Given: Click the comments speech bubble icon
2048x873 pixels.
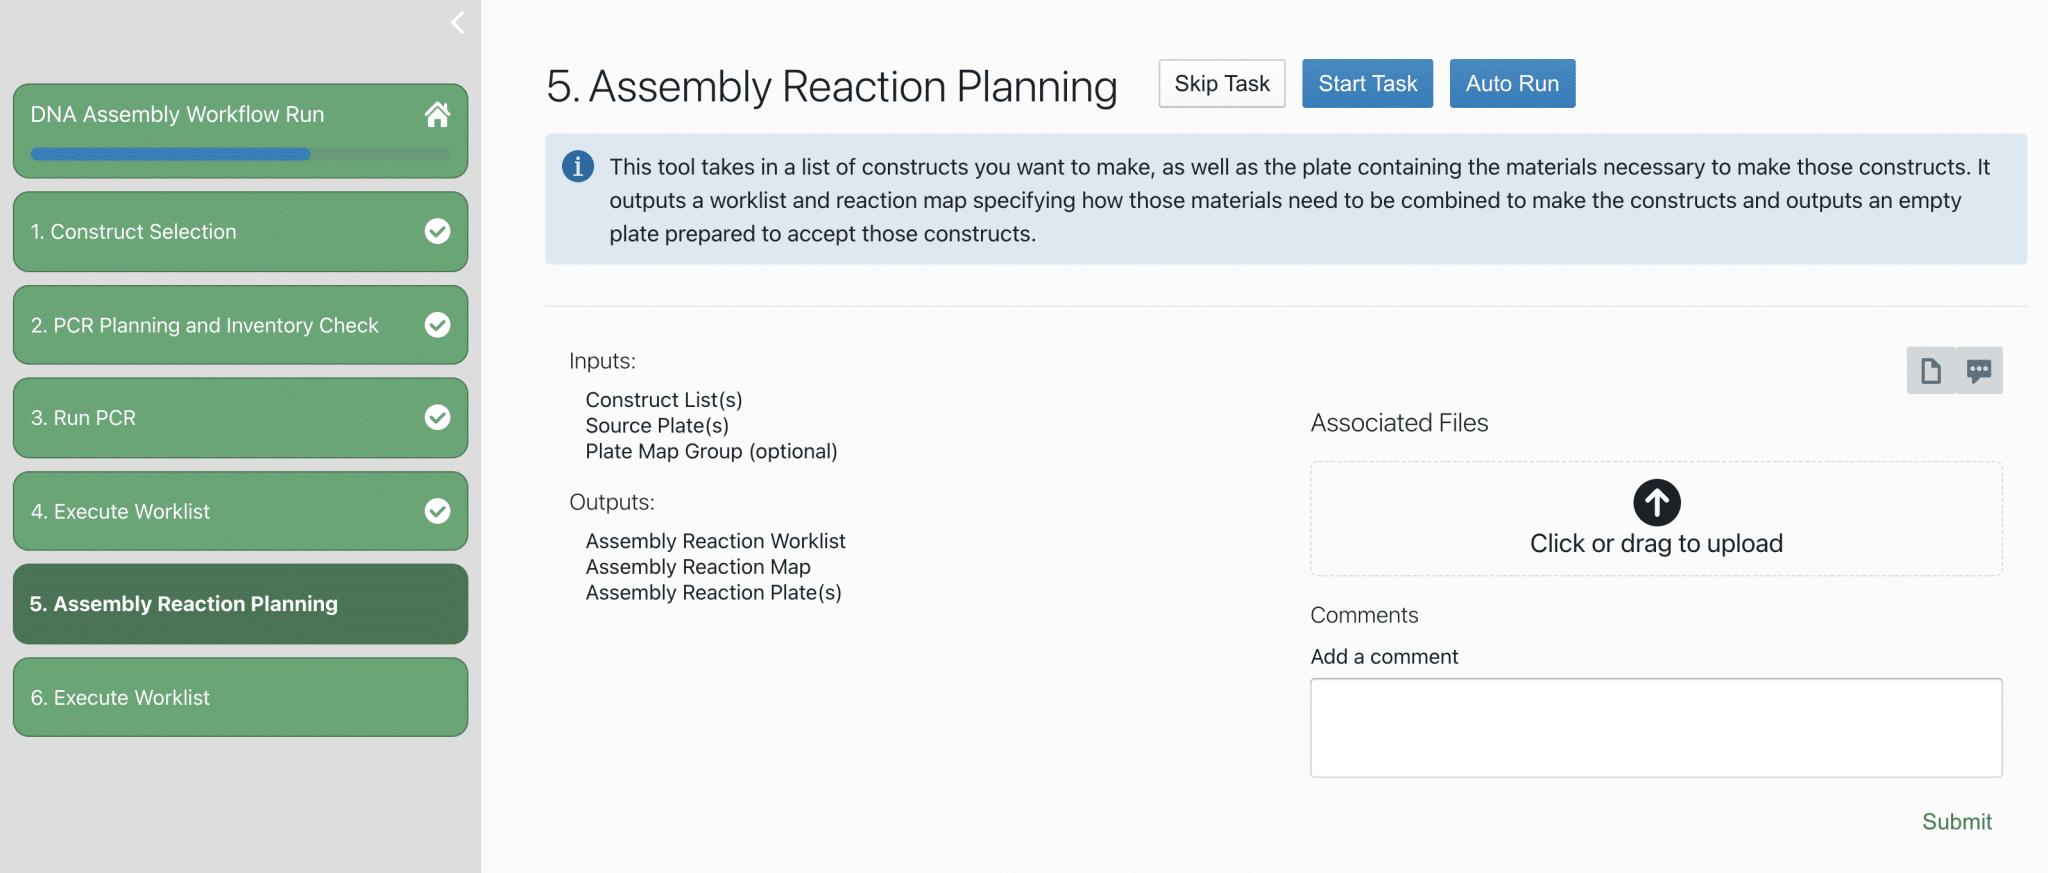Looking at the screenshot, I should [1979, 371].
